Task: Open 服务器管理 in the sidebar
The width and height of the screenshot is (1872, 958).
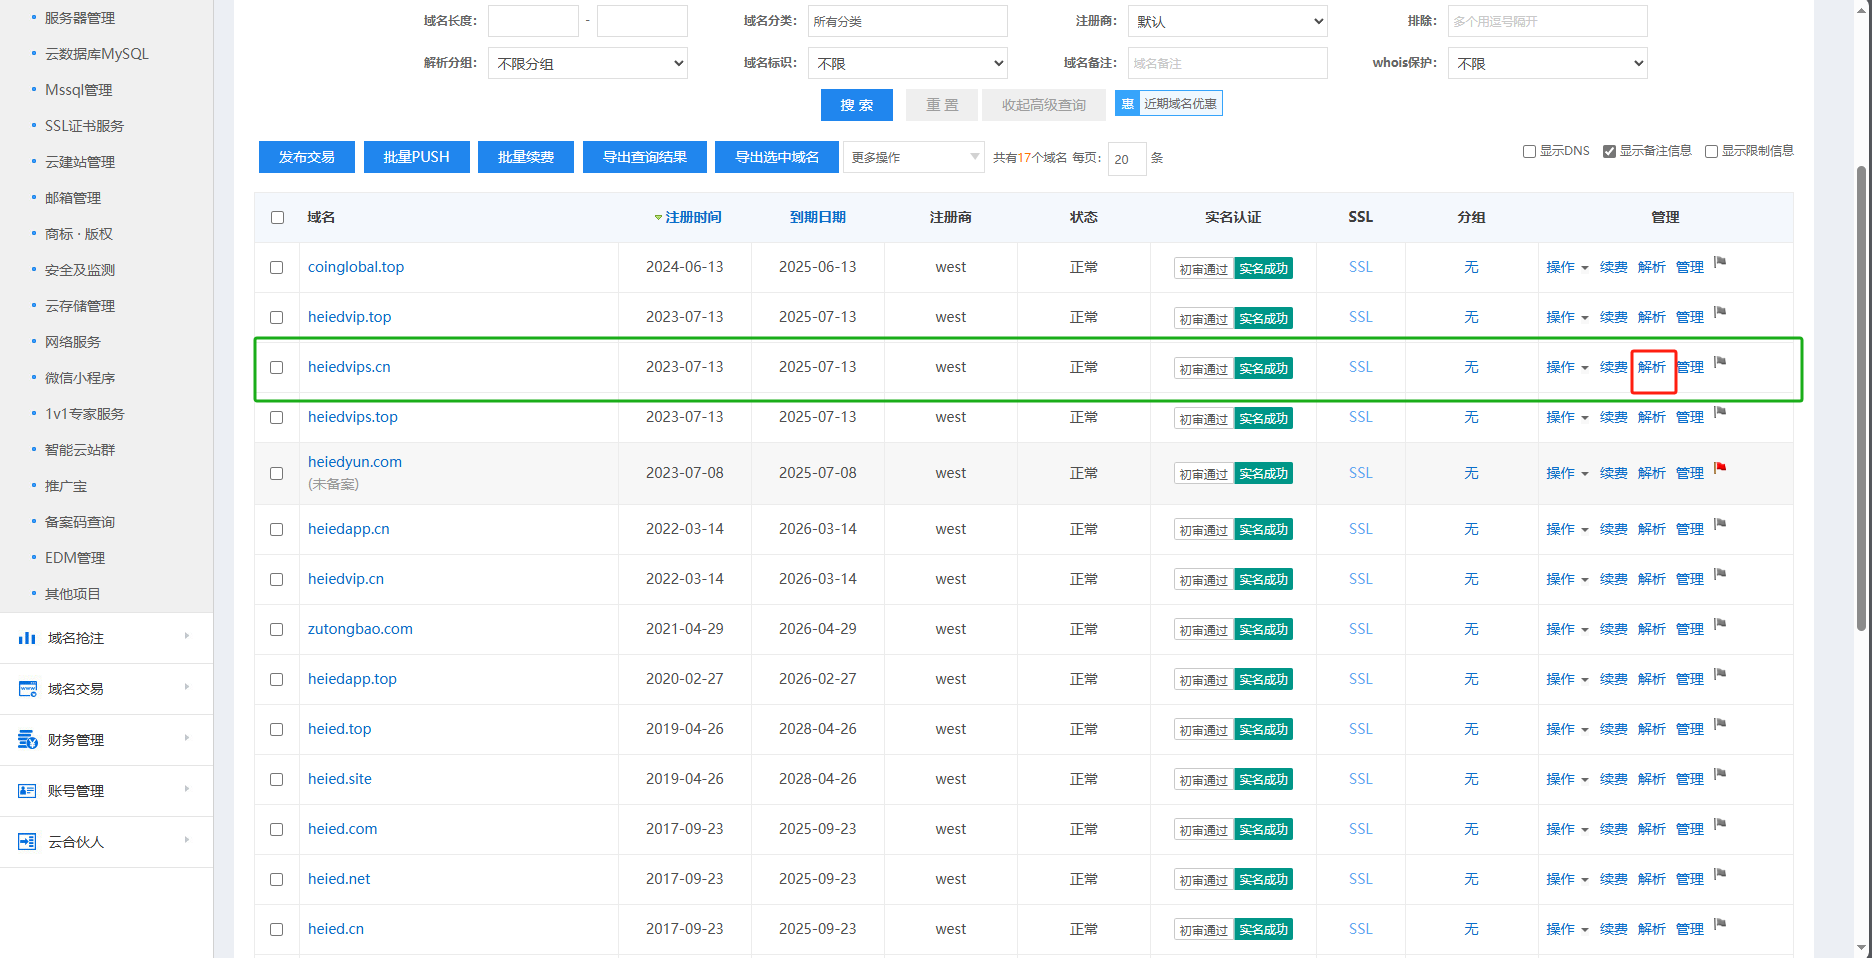Action: coord(80,18)
